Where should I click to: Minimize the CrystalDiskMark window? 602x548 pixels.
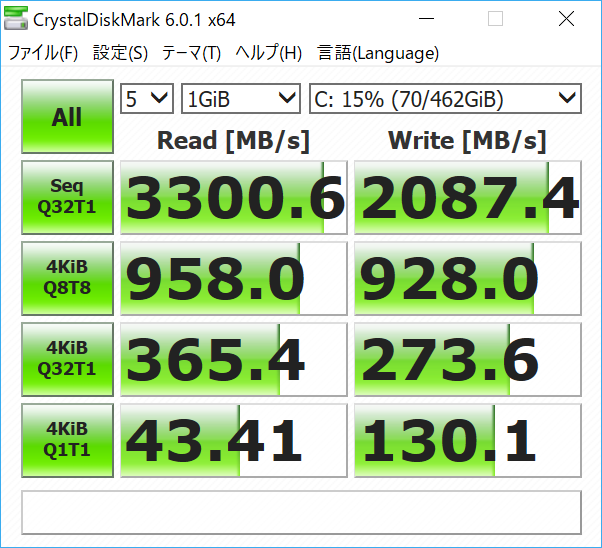(426, 18)
